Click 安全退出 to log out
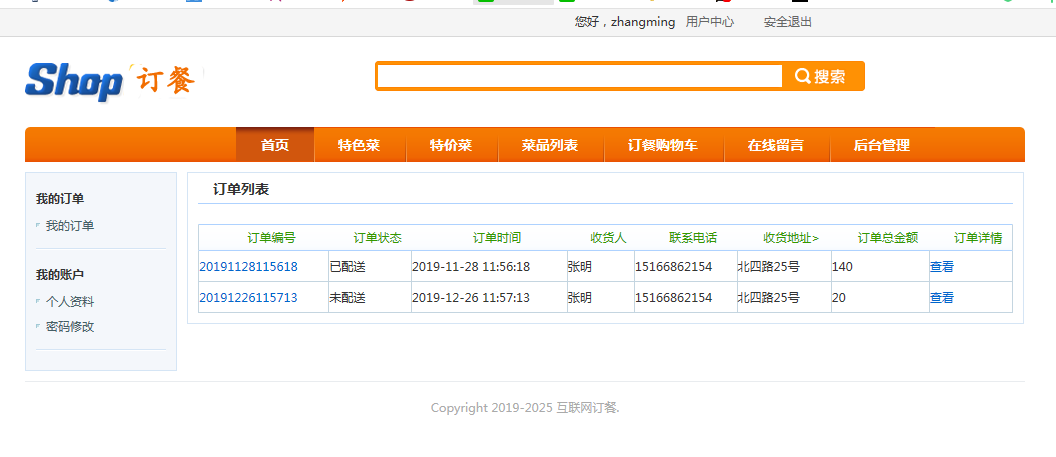1056x457 pixels. pyautogui.click(x=787, y=22)
